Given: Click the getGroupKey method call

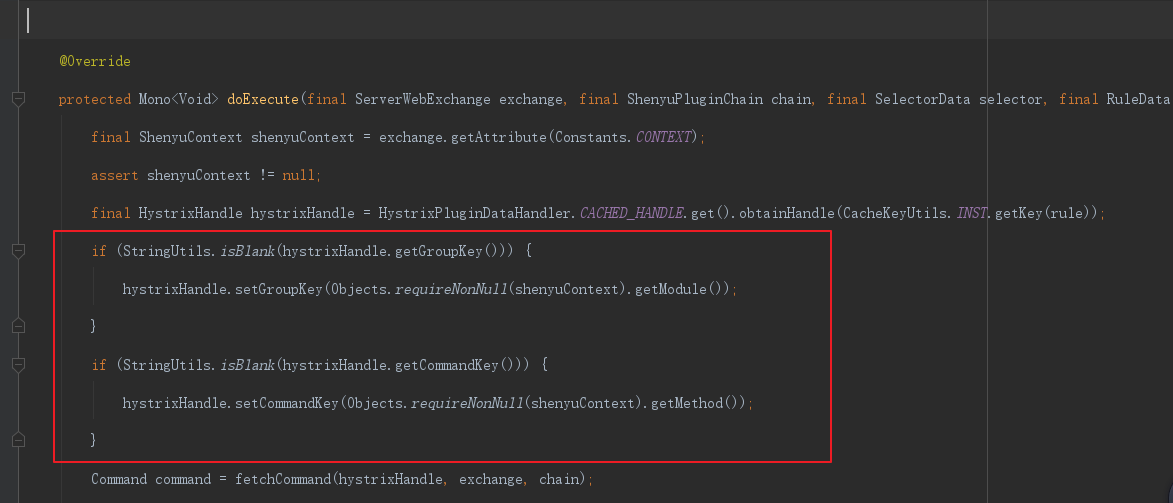Looking at the screenshot, I should pos(438,251).
